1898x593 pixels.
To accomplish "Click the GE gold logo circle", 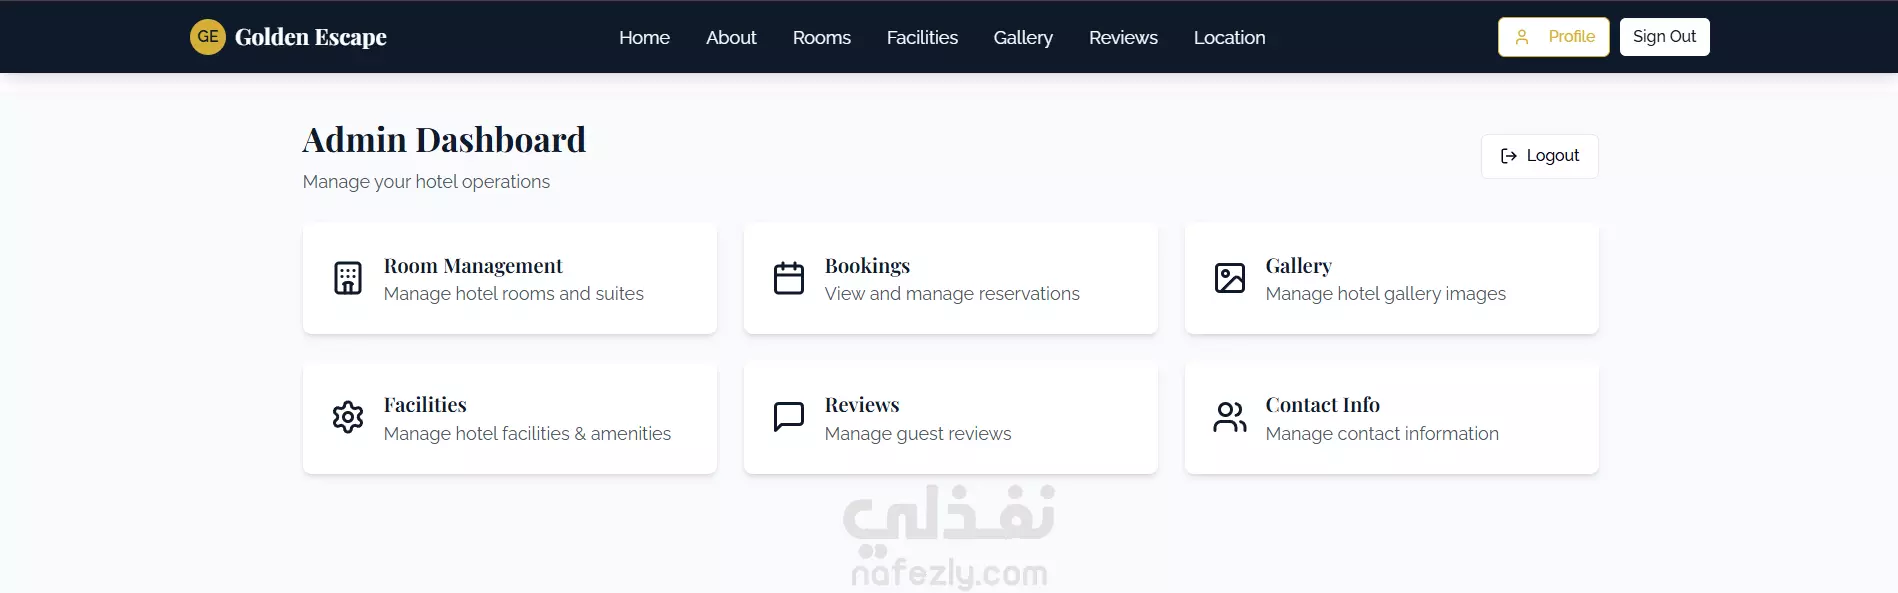I will [x=208, y=37].
